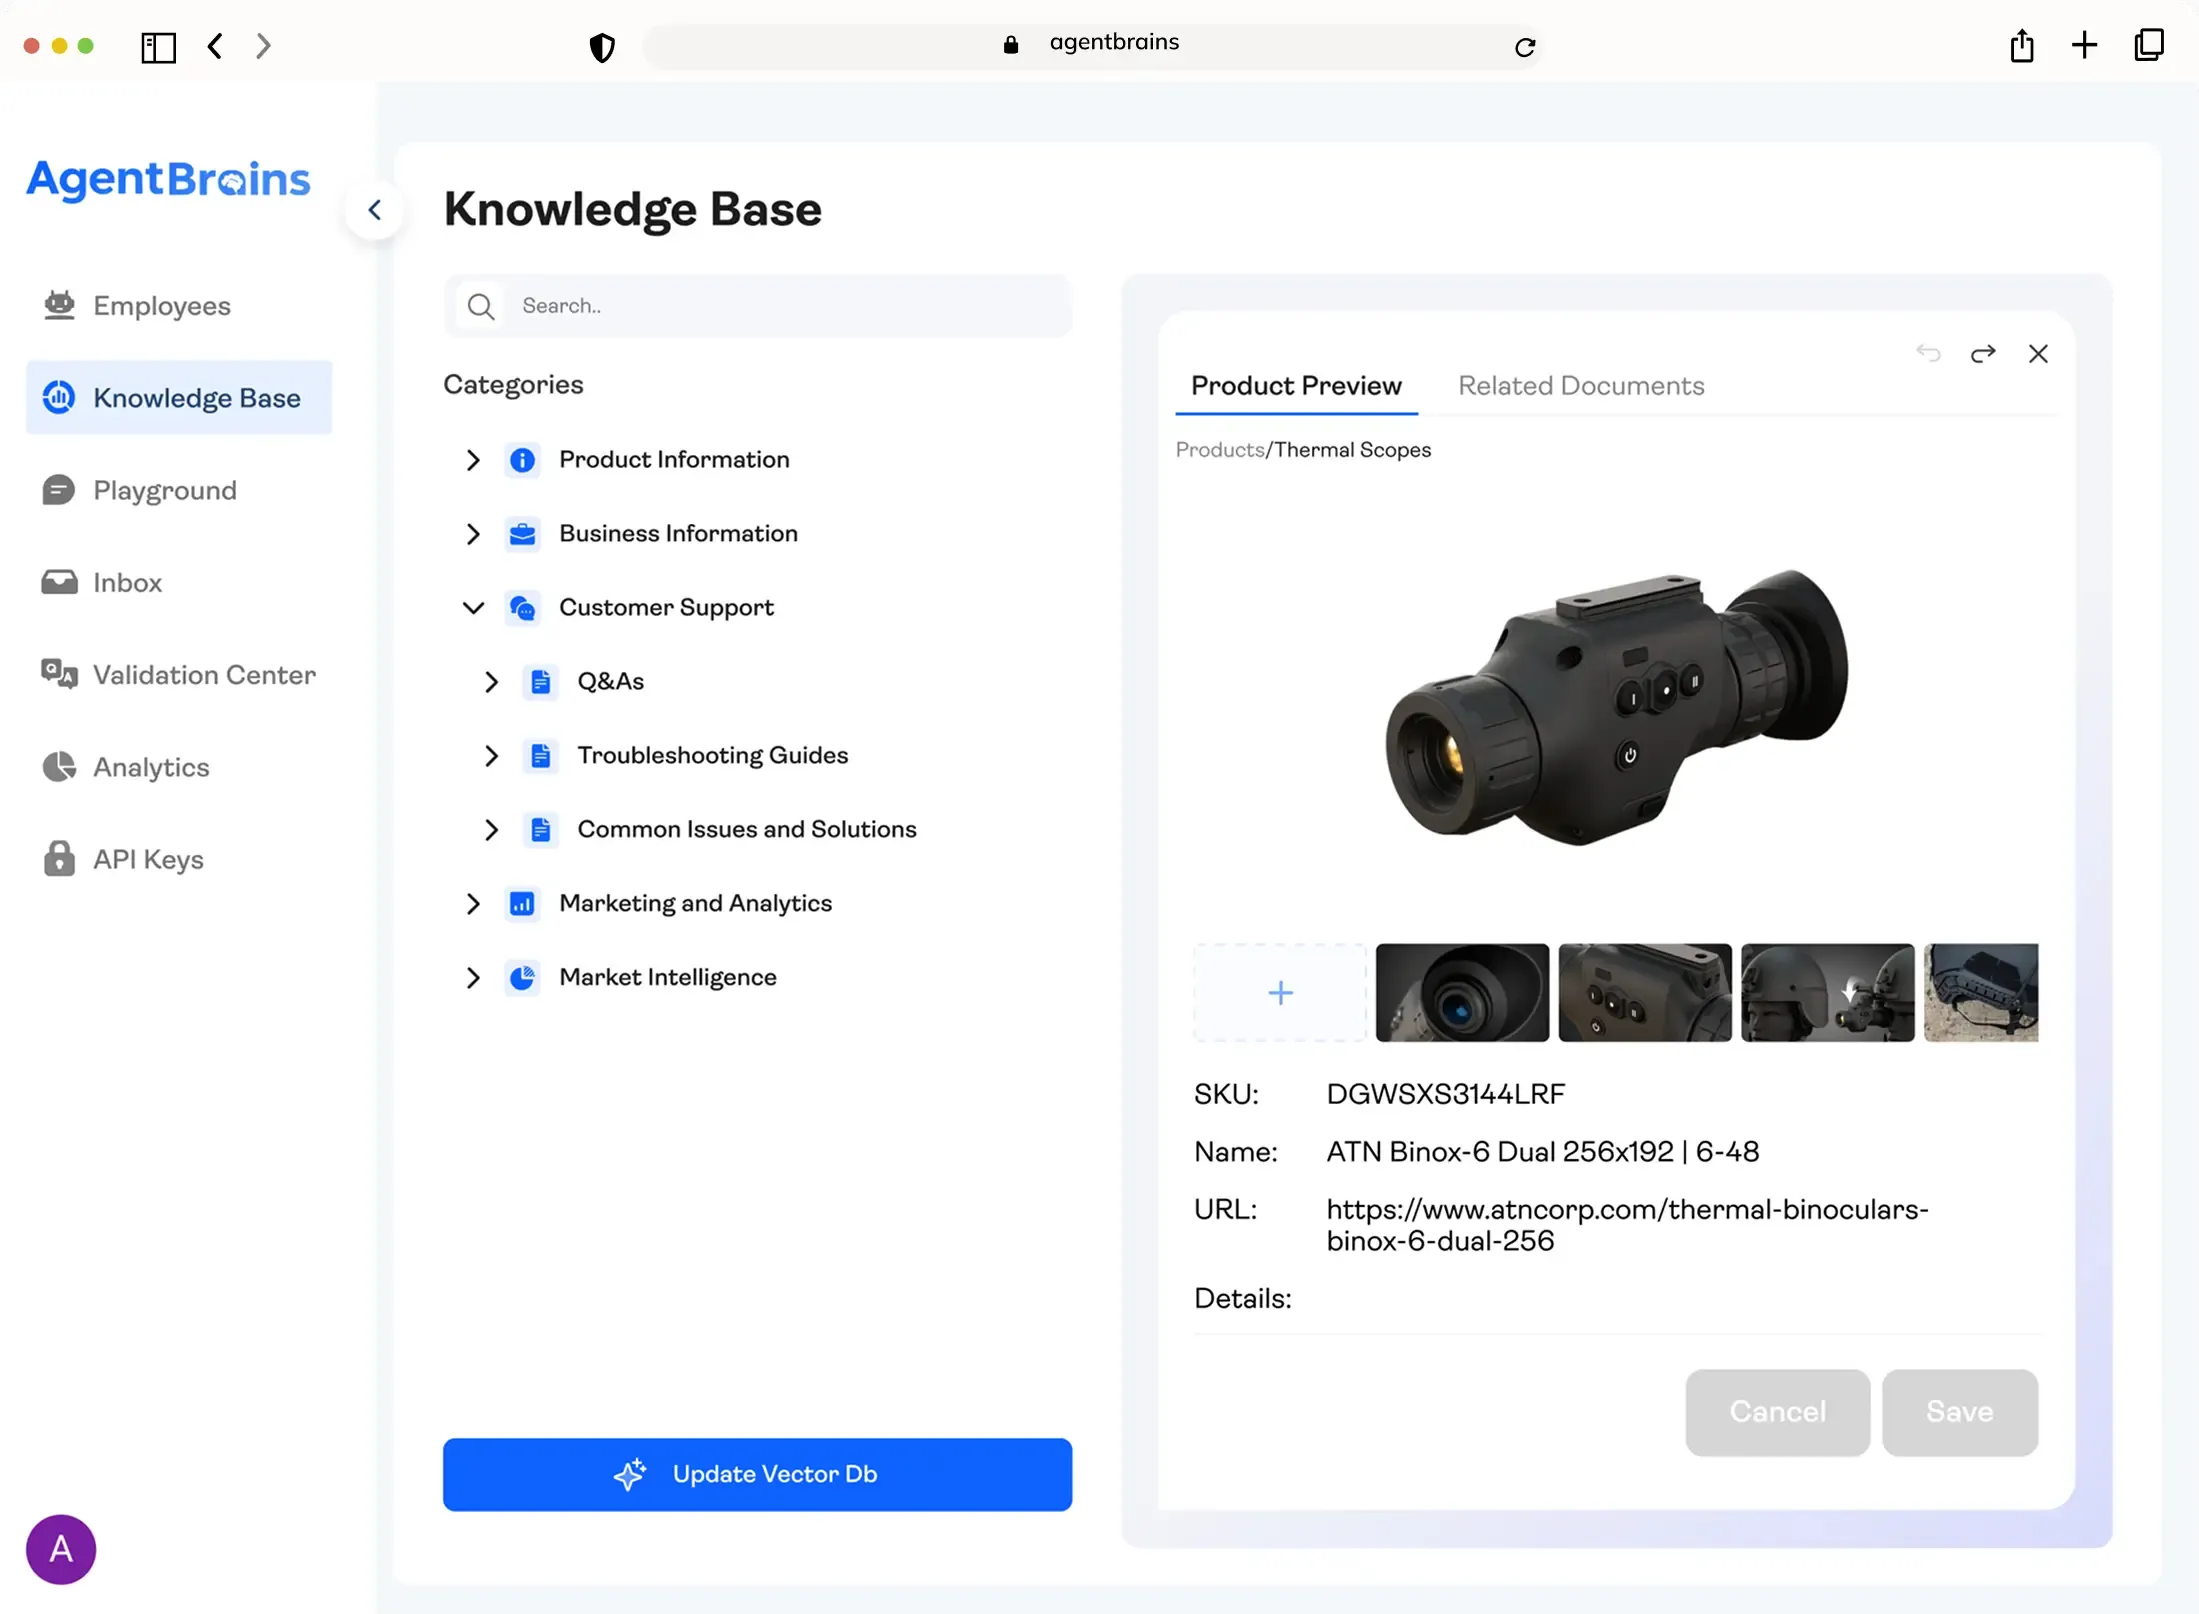The width and height of the screenshot is (2199, 1614).
Task: Go to Playground in the sidebar
Action: click(165, 490)
